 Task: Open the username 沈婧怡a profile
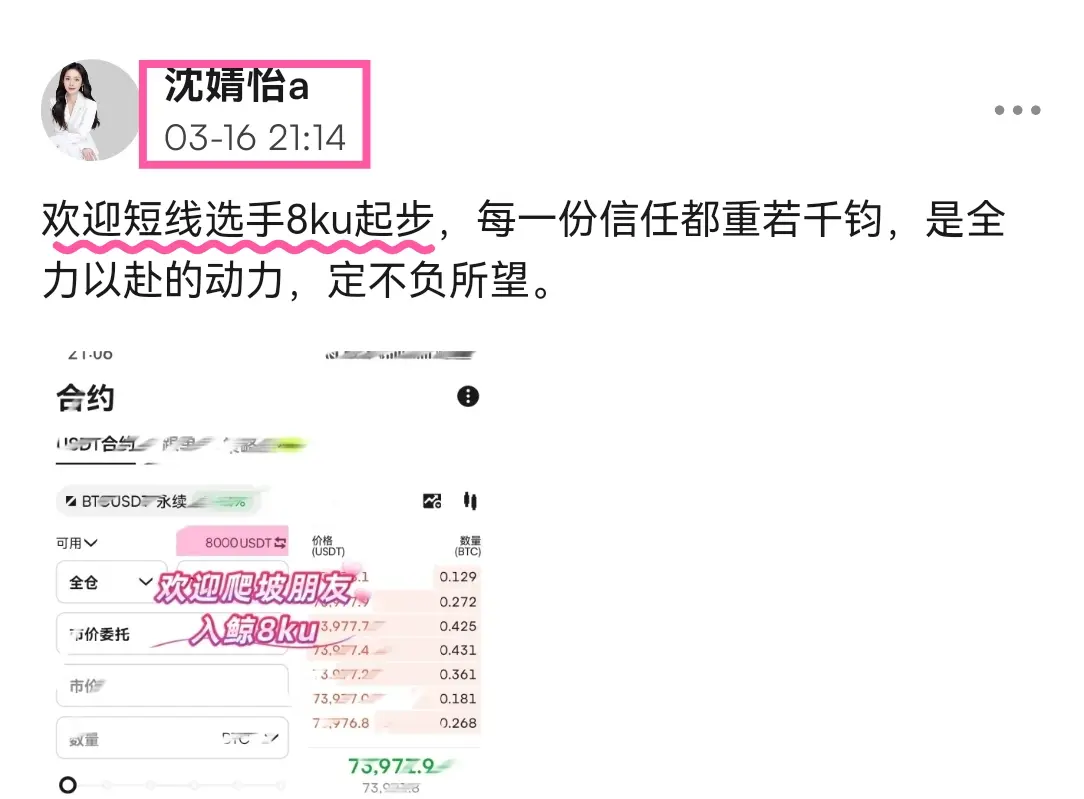point(236,86)
